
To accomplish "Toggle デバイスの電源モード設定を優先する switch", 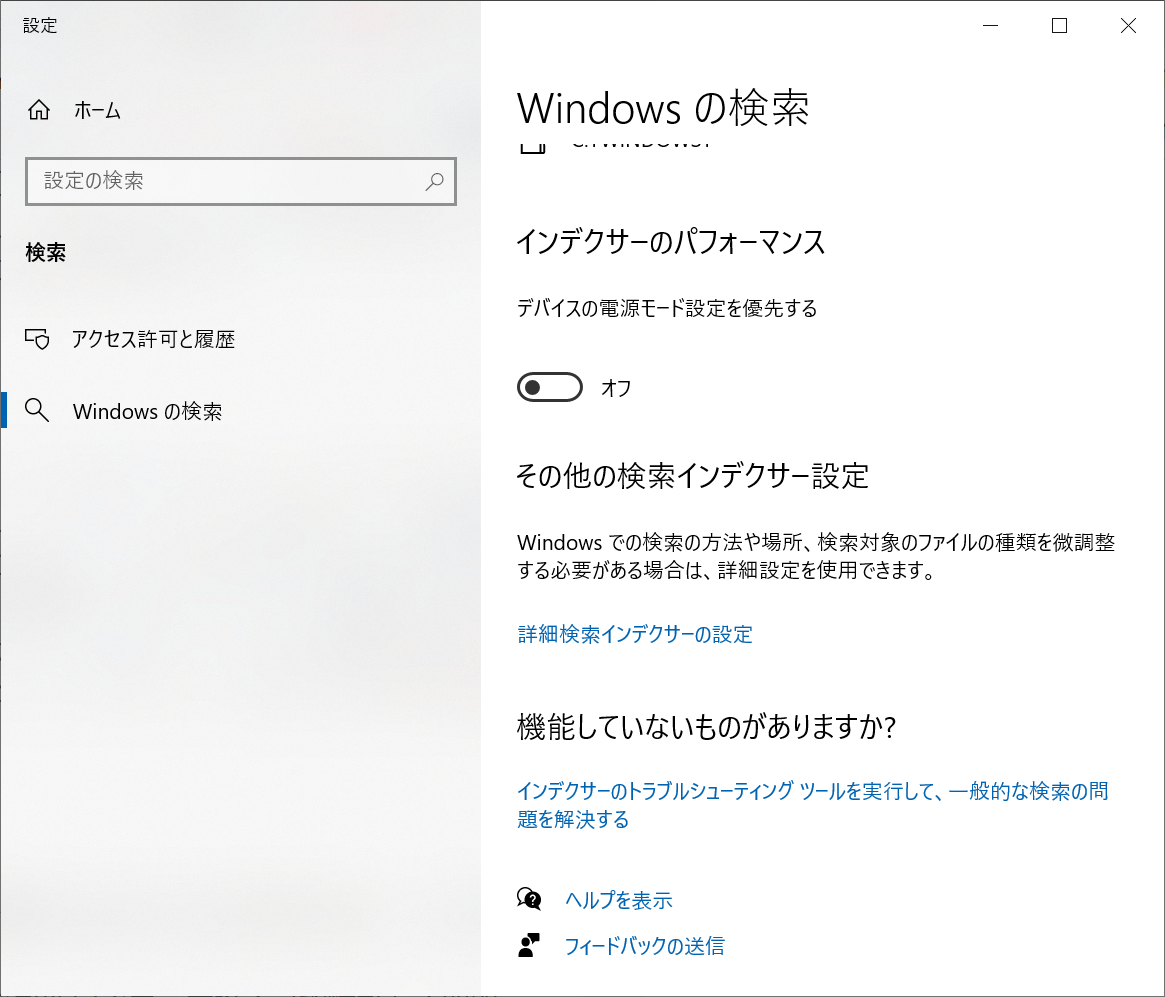I will coord(550,387).
